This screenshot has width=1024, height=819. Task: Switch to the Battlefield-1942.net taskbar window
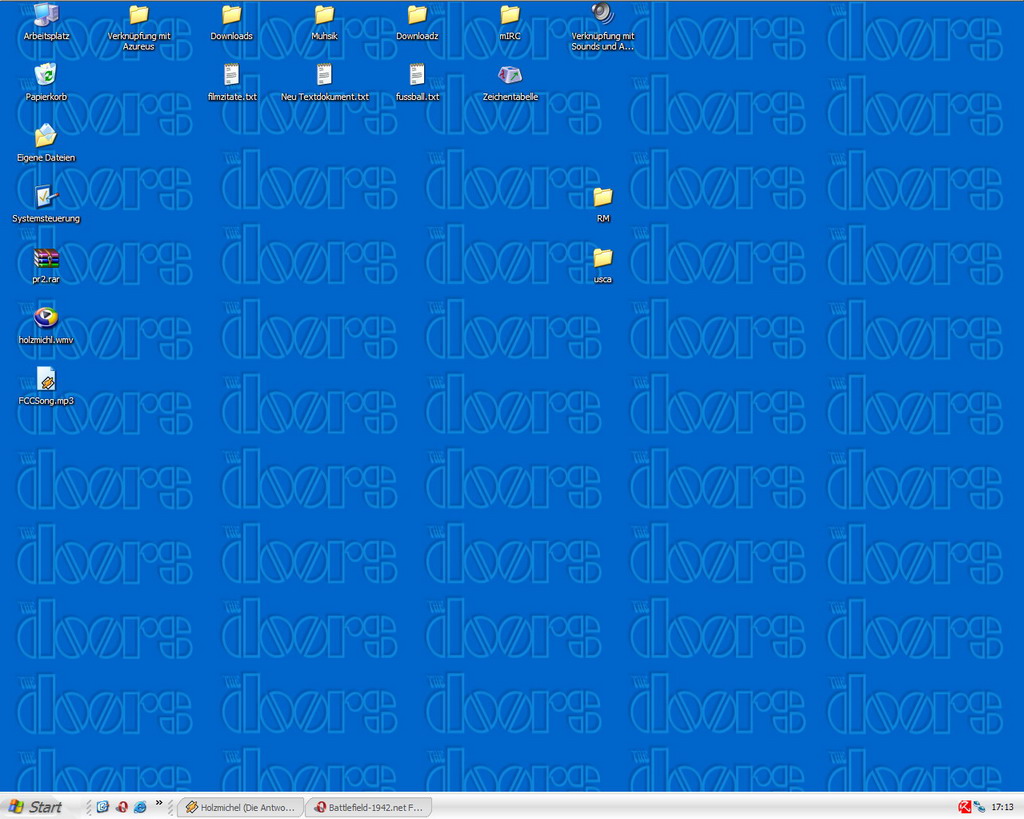pos(369,807)
